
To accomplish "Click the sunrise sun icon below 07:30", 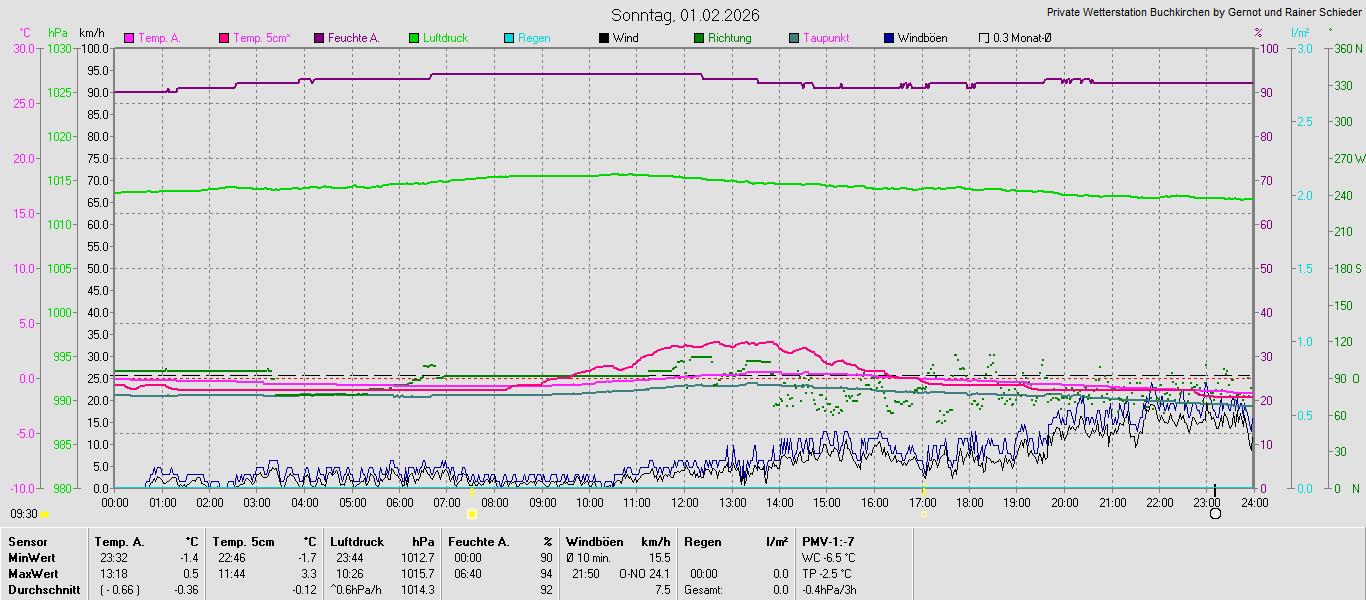I will [472, 513].
